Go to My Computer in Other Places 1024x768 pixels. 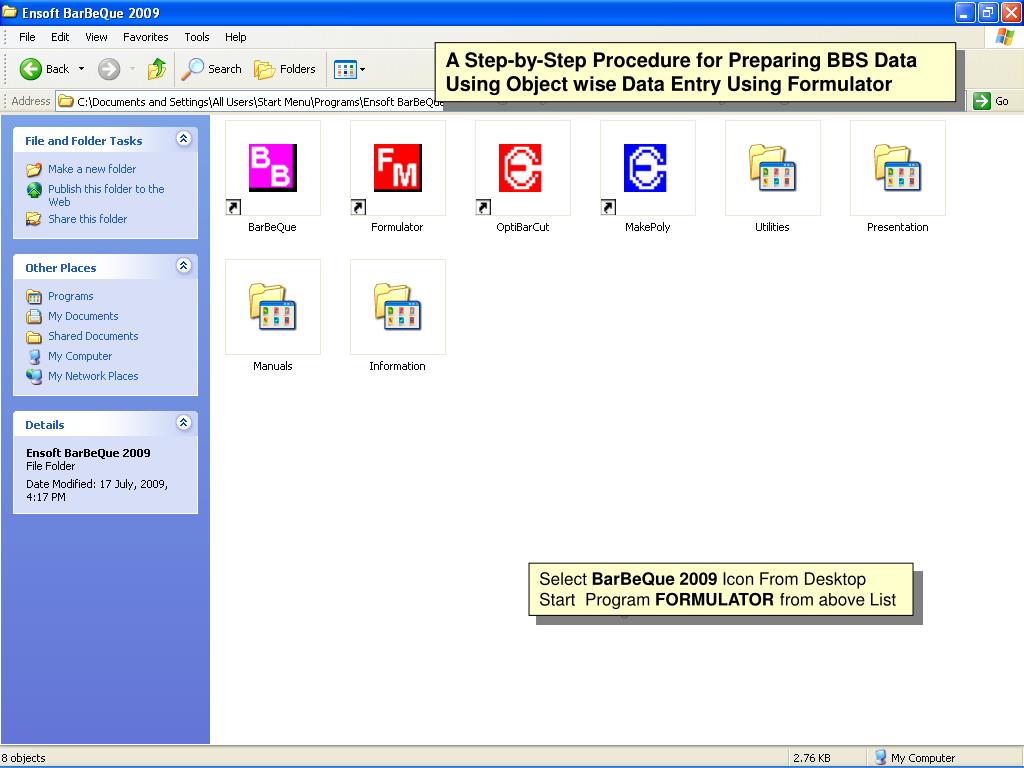80,356
